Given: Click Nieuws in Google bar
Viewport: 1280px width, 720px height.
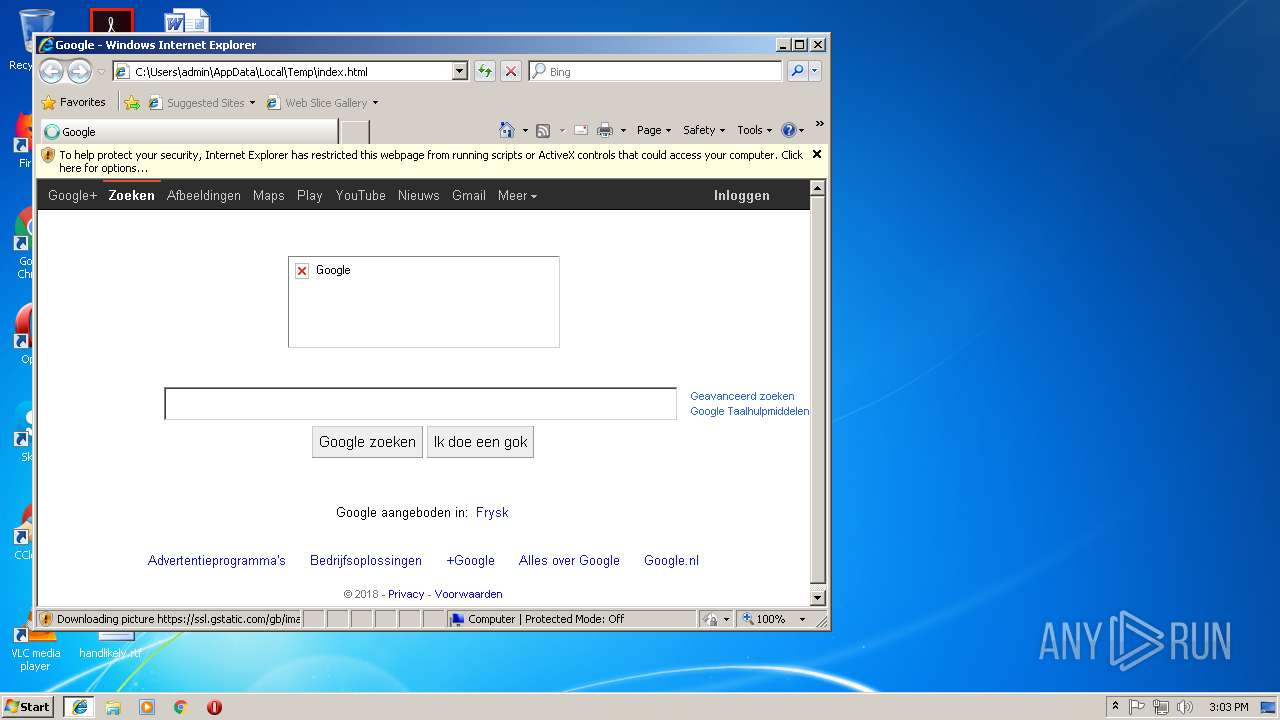Looking at the screenshot, I should pyautogui.click(x=419, y=196).
